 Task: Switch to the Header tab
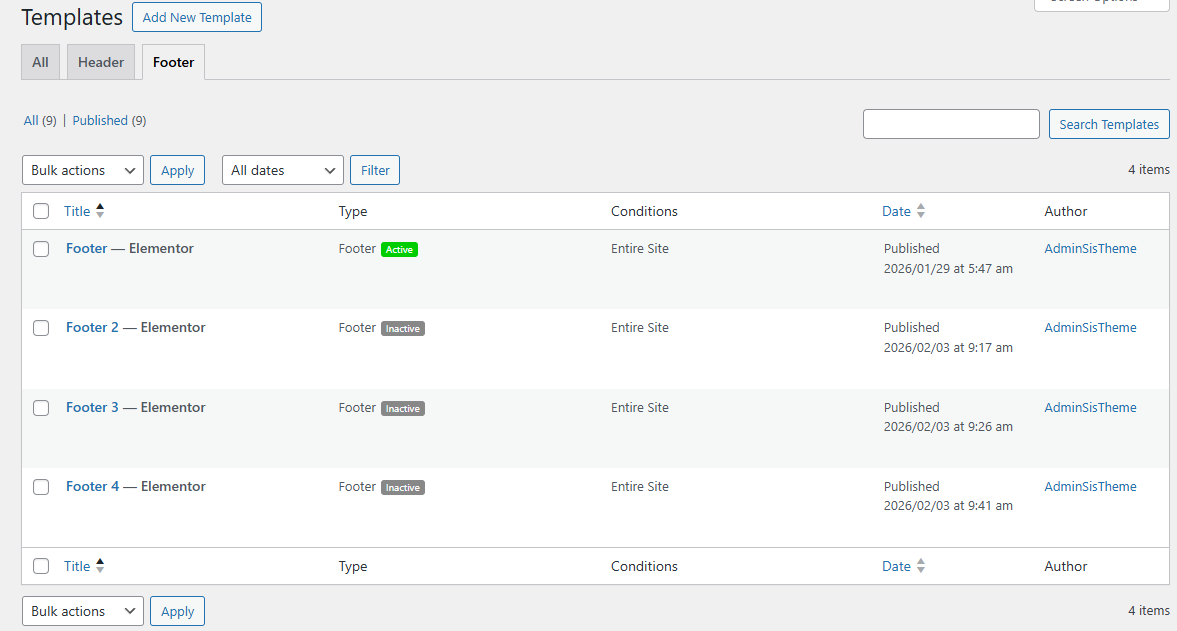tap(100, 61)
